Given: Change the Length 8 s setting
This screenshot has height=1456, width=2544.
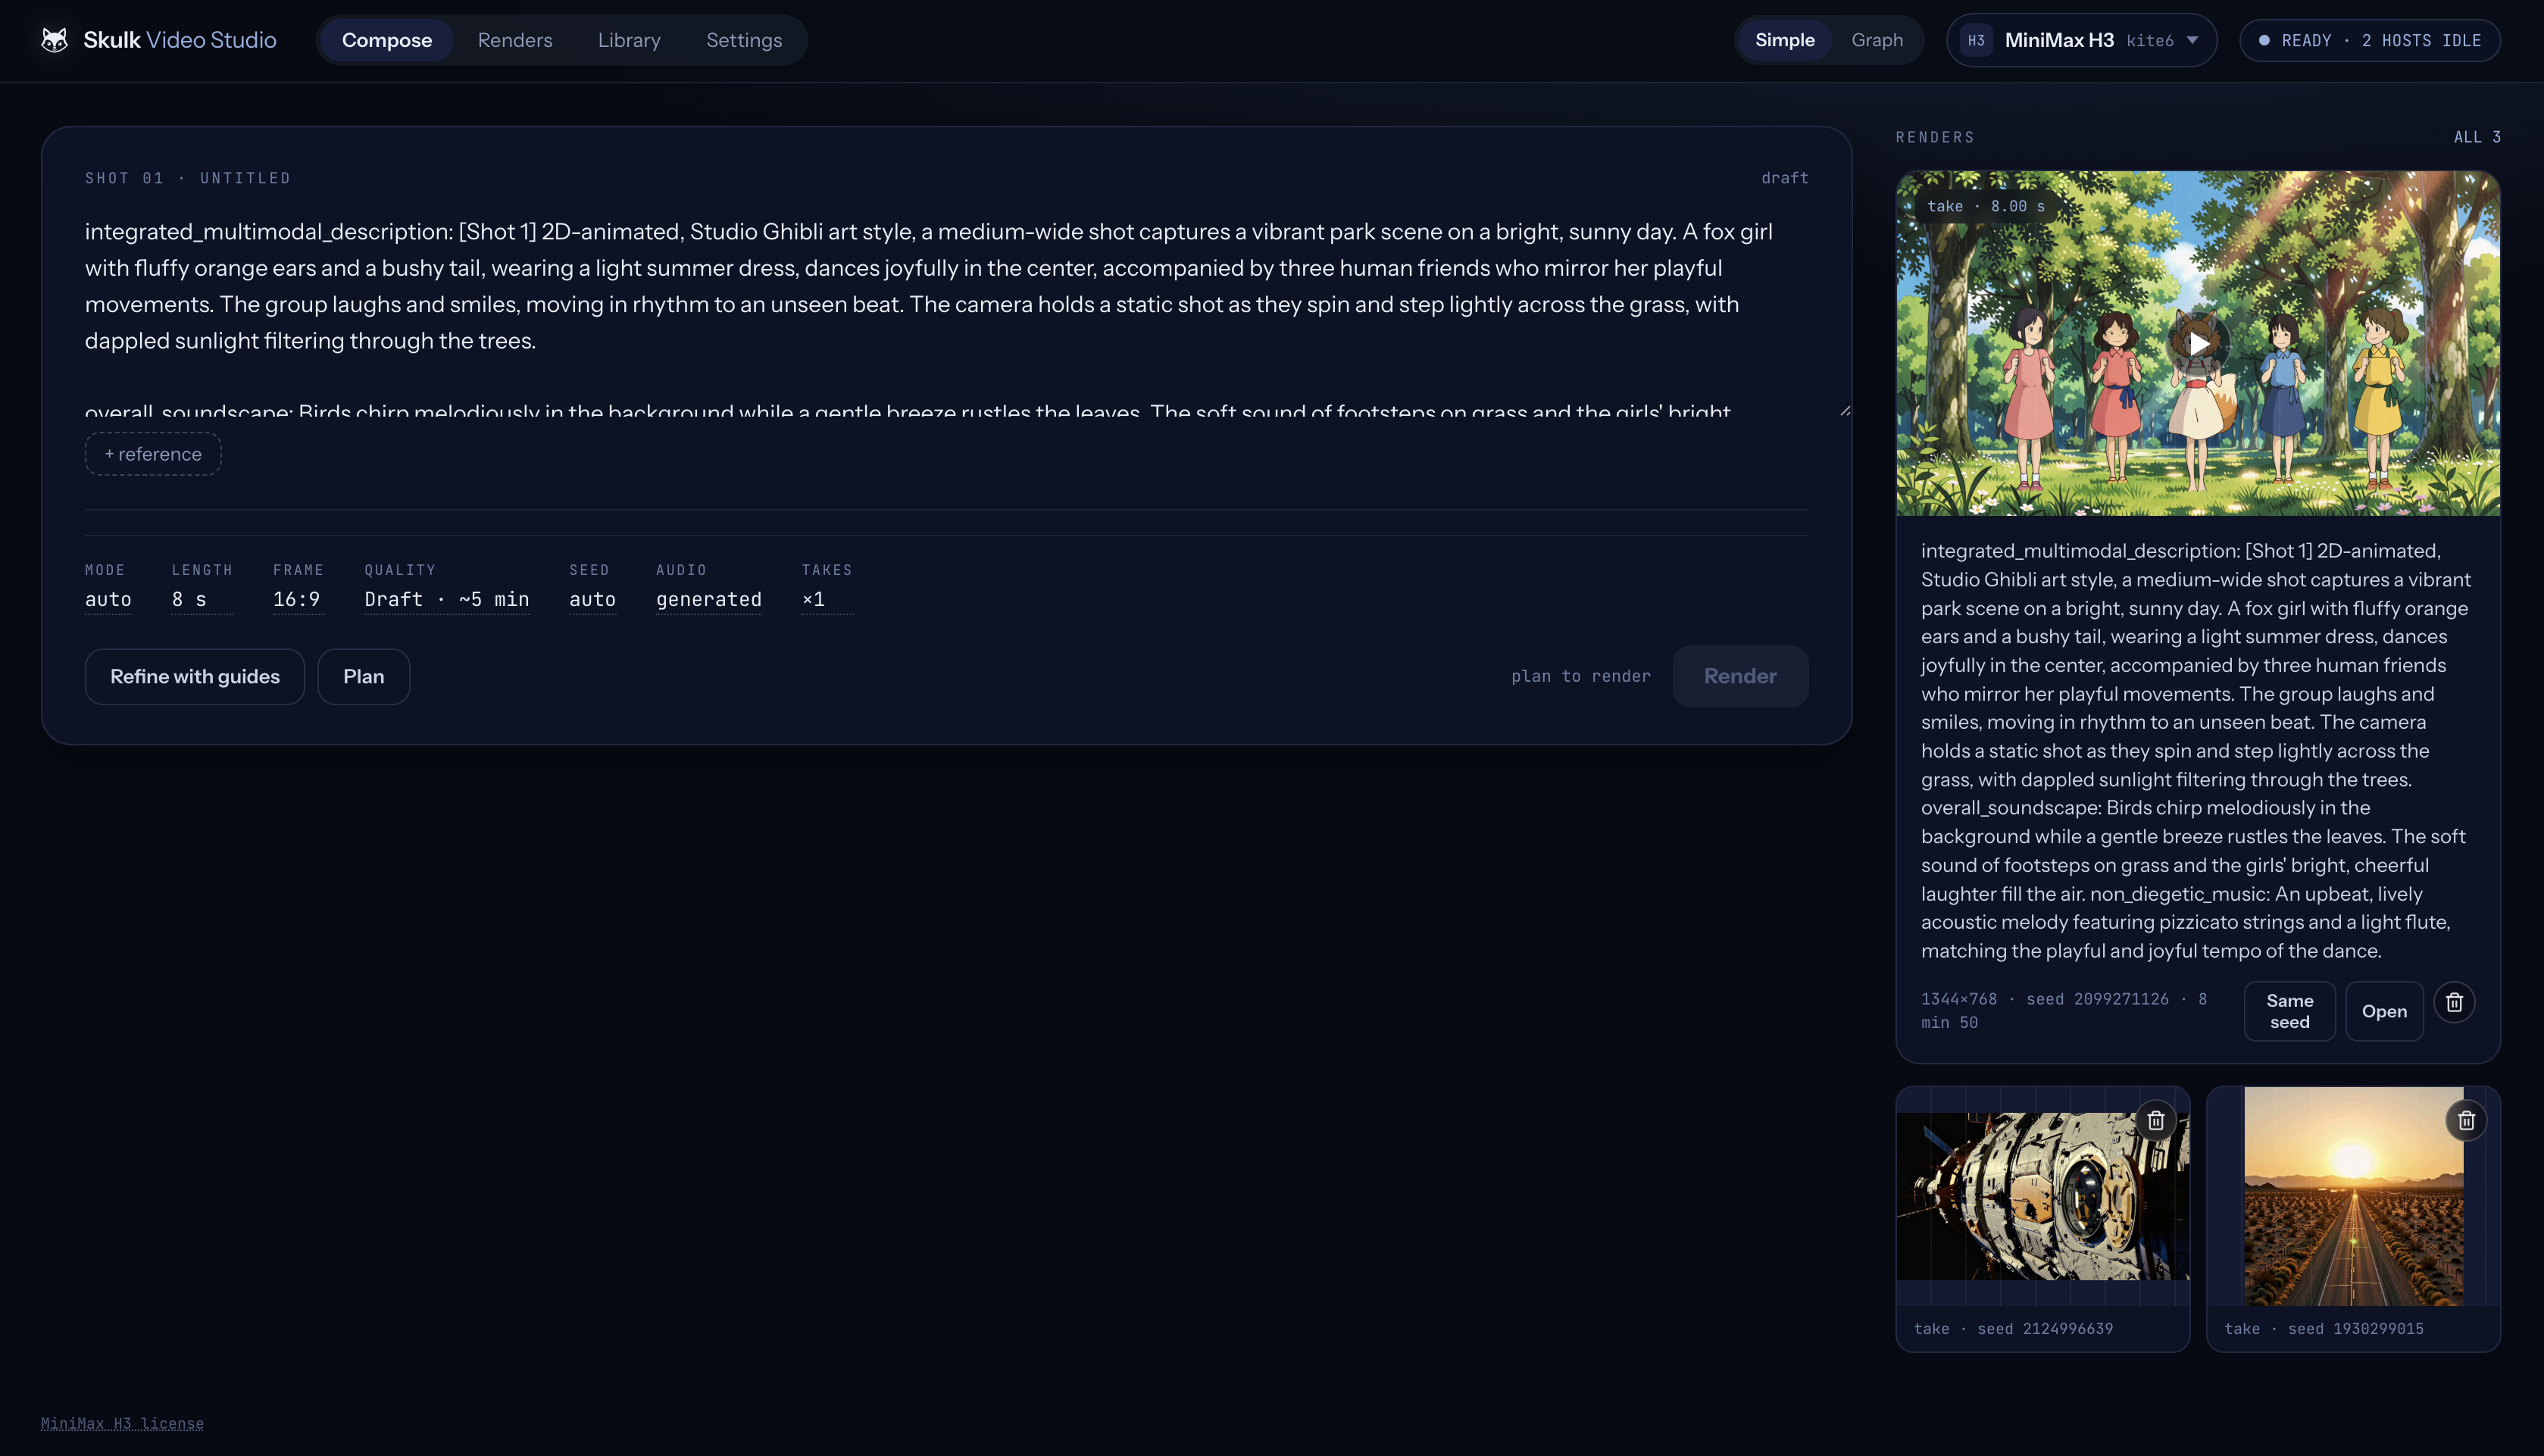Looking at the screenshot, I should 202,599.
